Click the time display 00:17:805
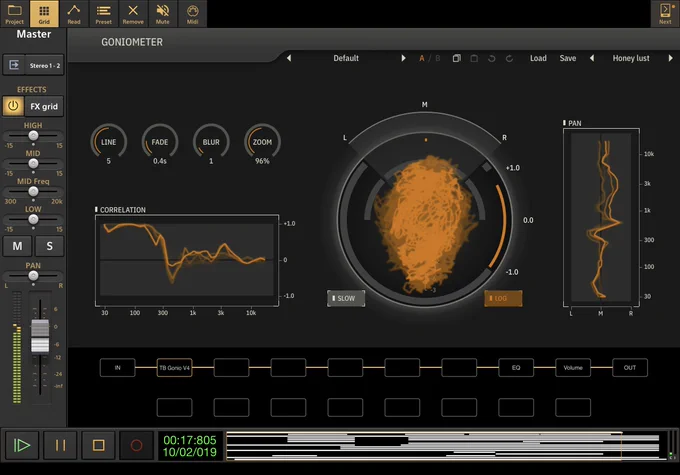This screenshot has height=475, width=680. pyautogui.click(x=190, y=440)
